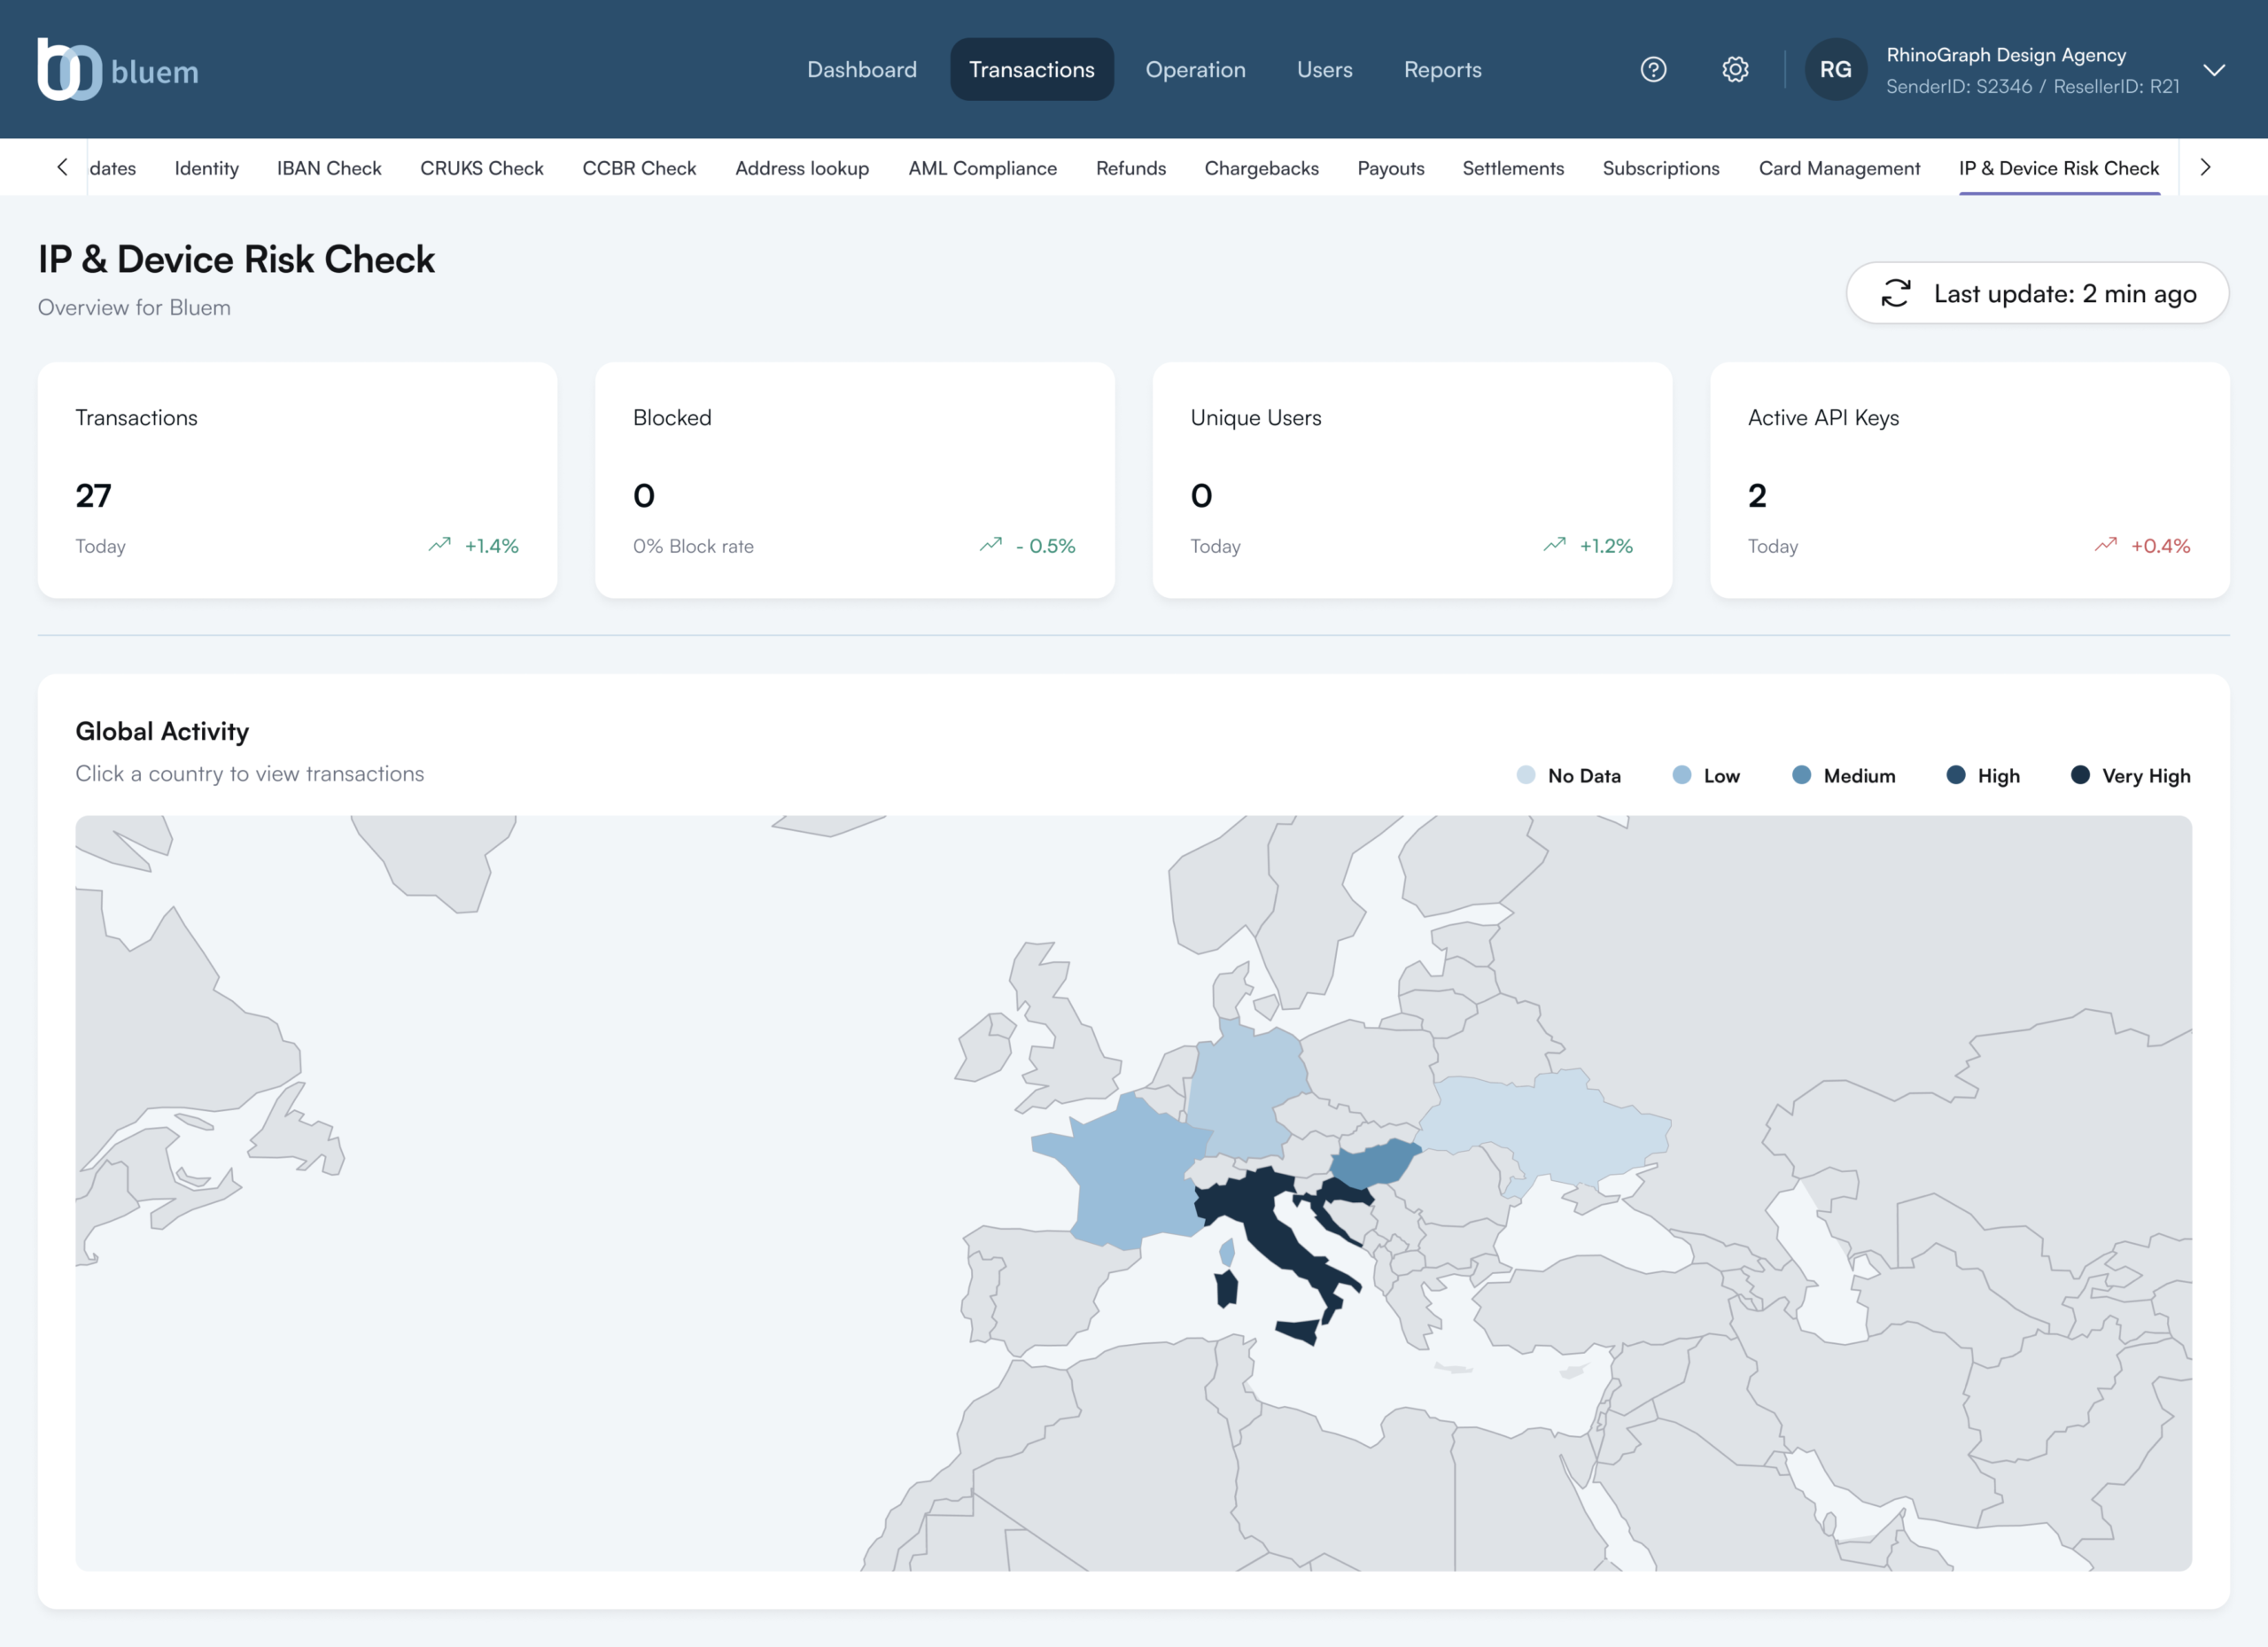Open the Settlements tab

tap(1513, 168)
